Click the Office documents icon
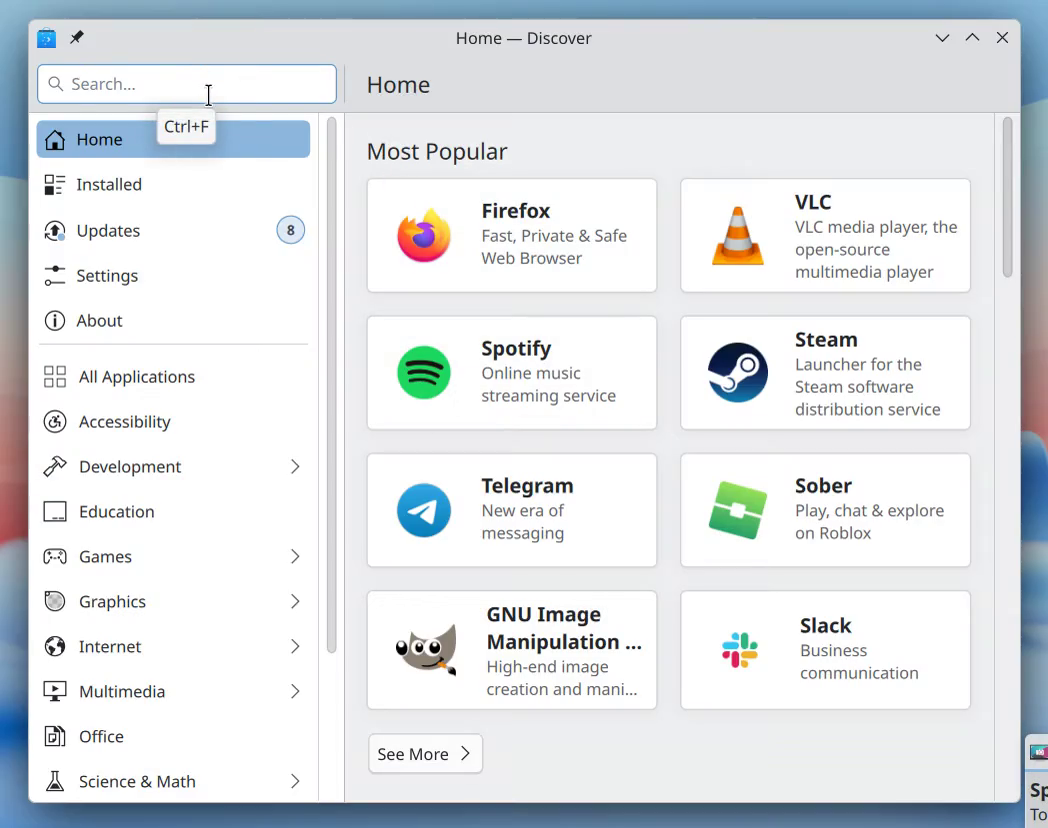Image resolution: width=1048 pixels, height=828 pixels. 55,736
